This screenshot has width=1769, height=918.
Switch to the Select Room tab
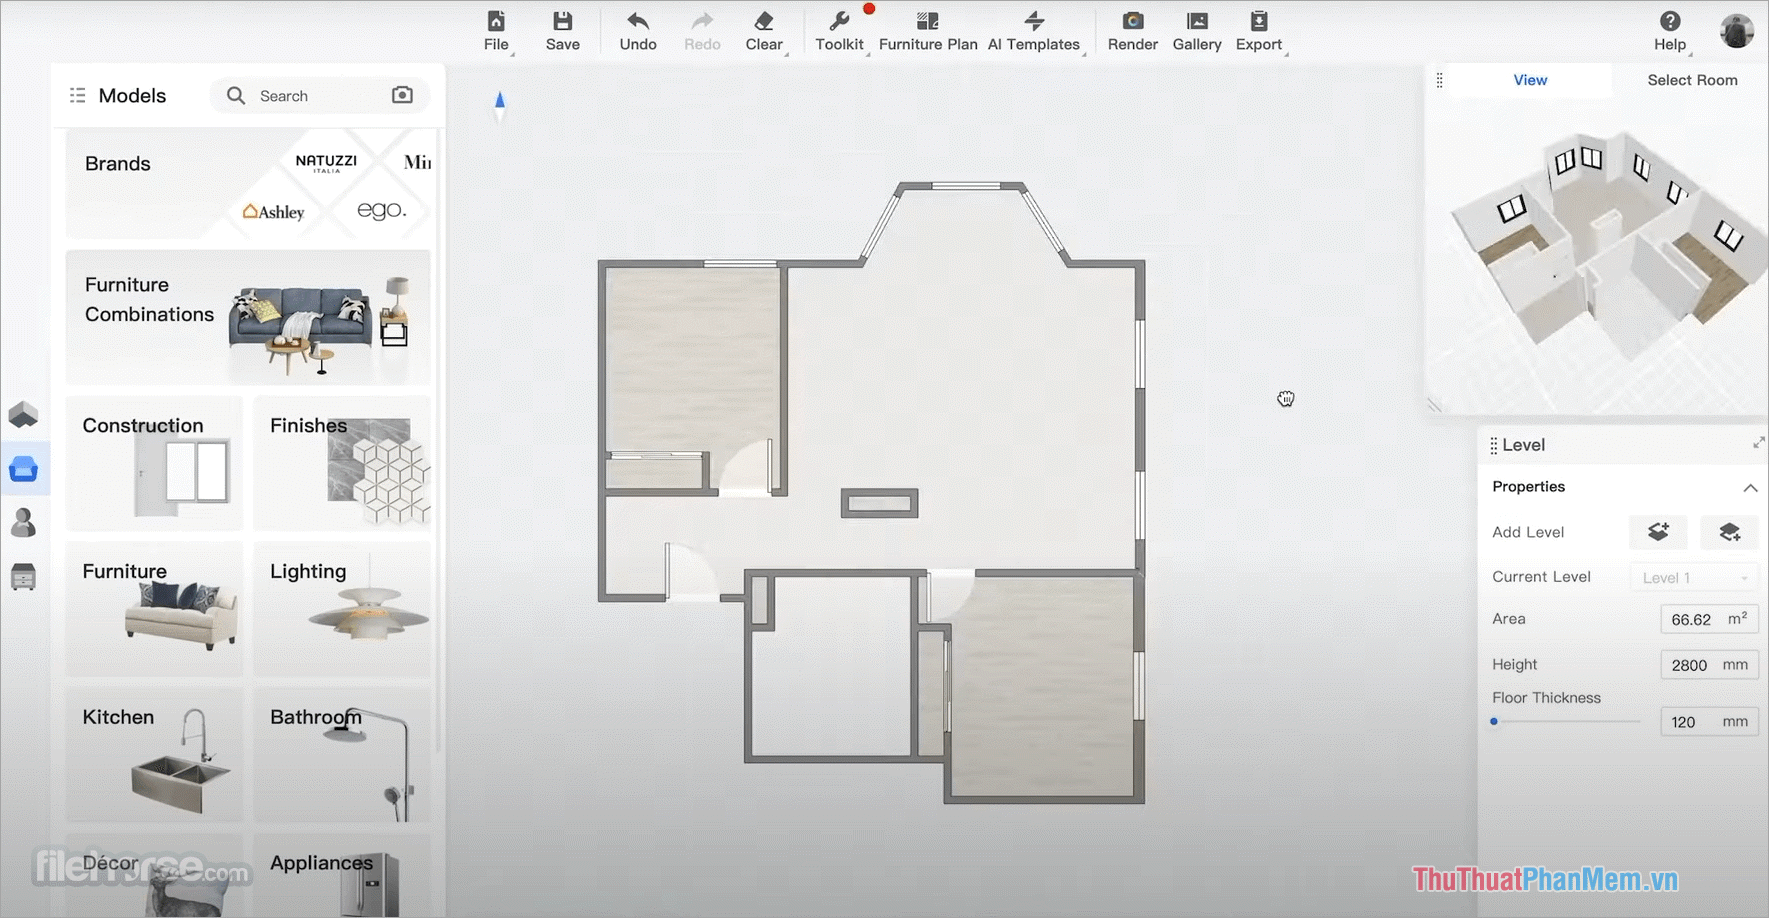point(1692,80)
